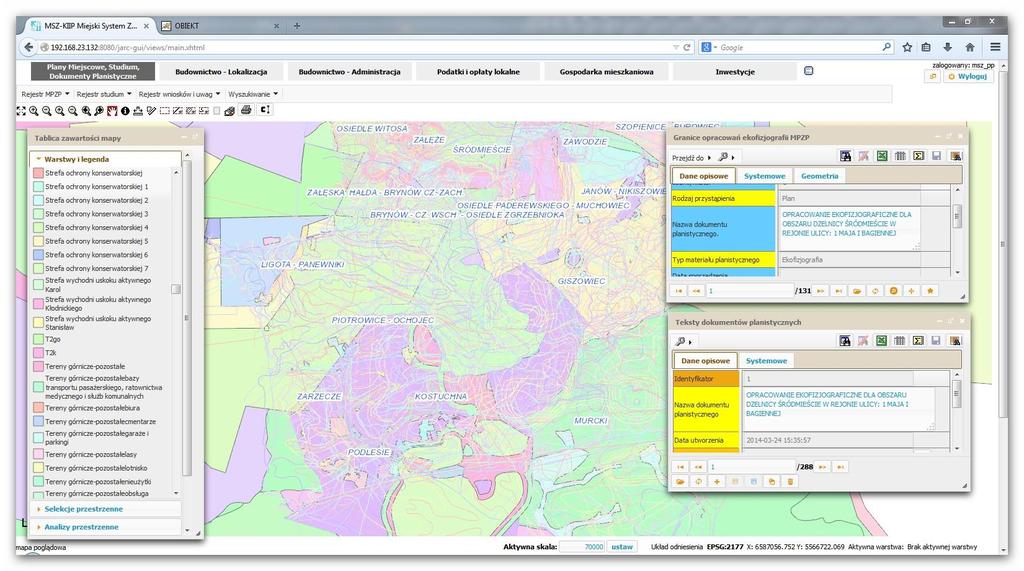This screenshot has width=1024, height=571.
Task: Activate the info (i) identify tool
Action: coord(125,110)
